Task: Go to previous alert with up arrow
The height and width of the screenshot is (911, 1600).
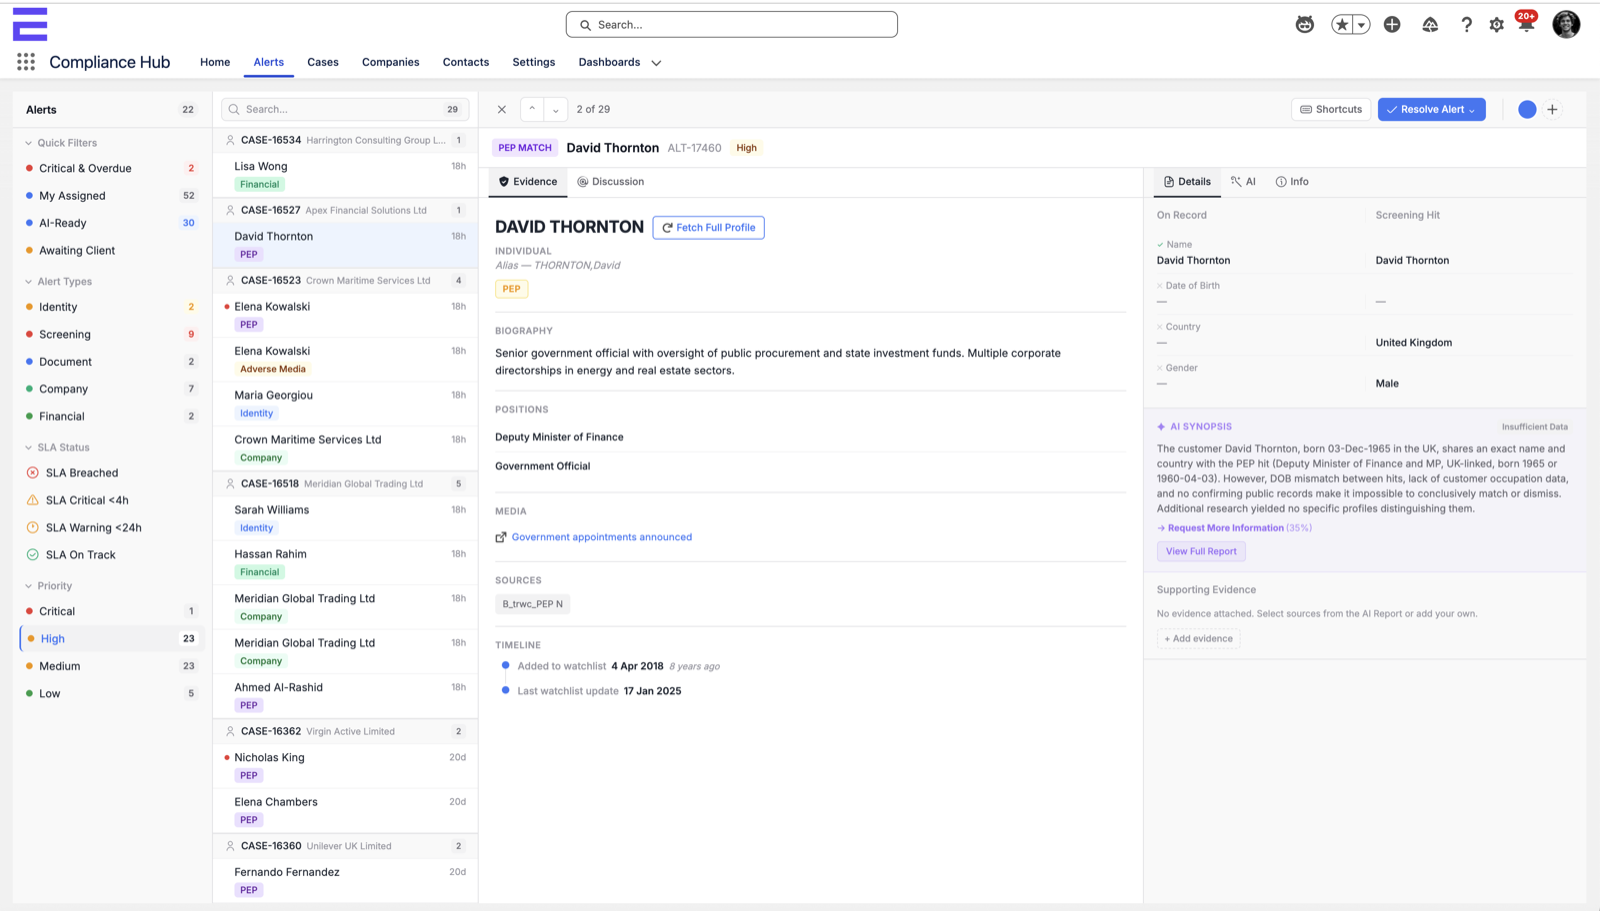Action: (532, 109)
